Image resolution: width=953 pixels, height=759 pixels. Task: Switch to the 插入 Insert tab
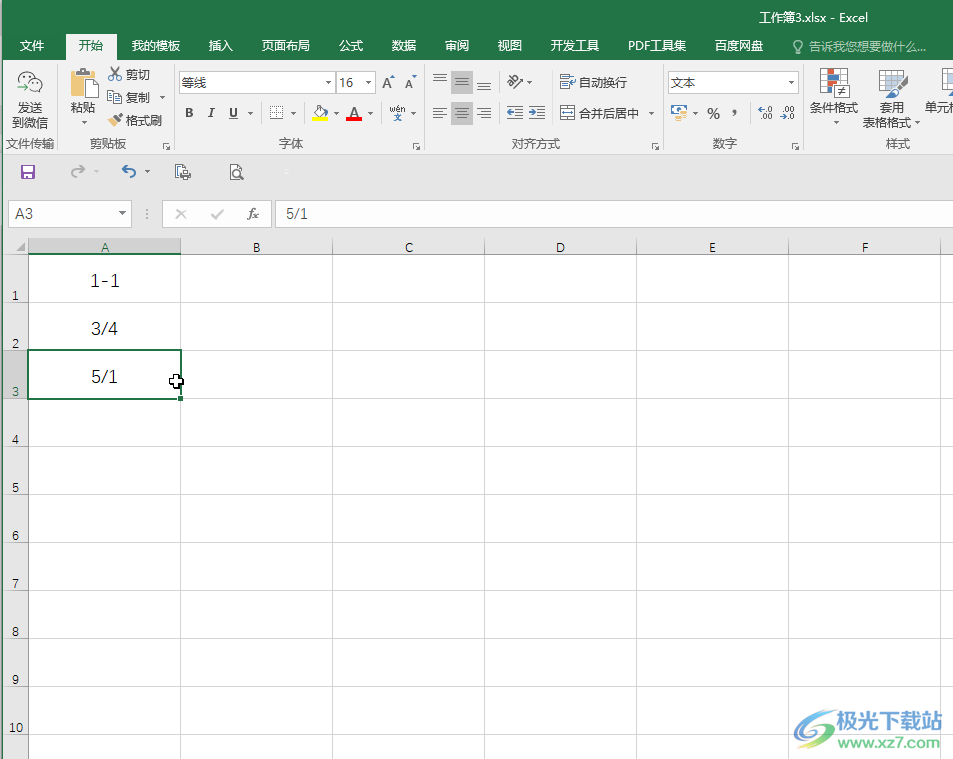pyautogui.click(x=221, y=46)
